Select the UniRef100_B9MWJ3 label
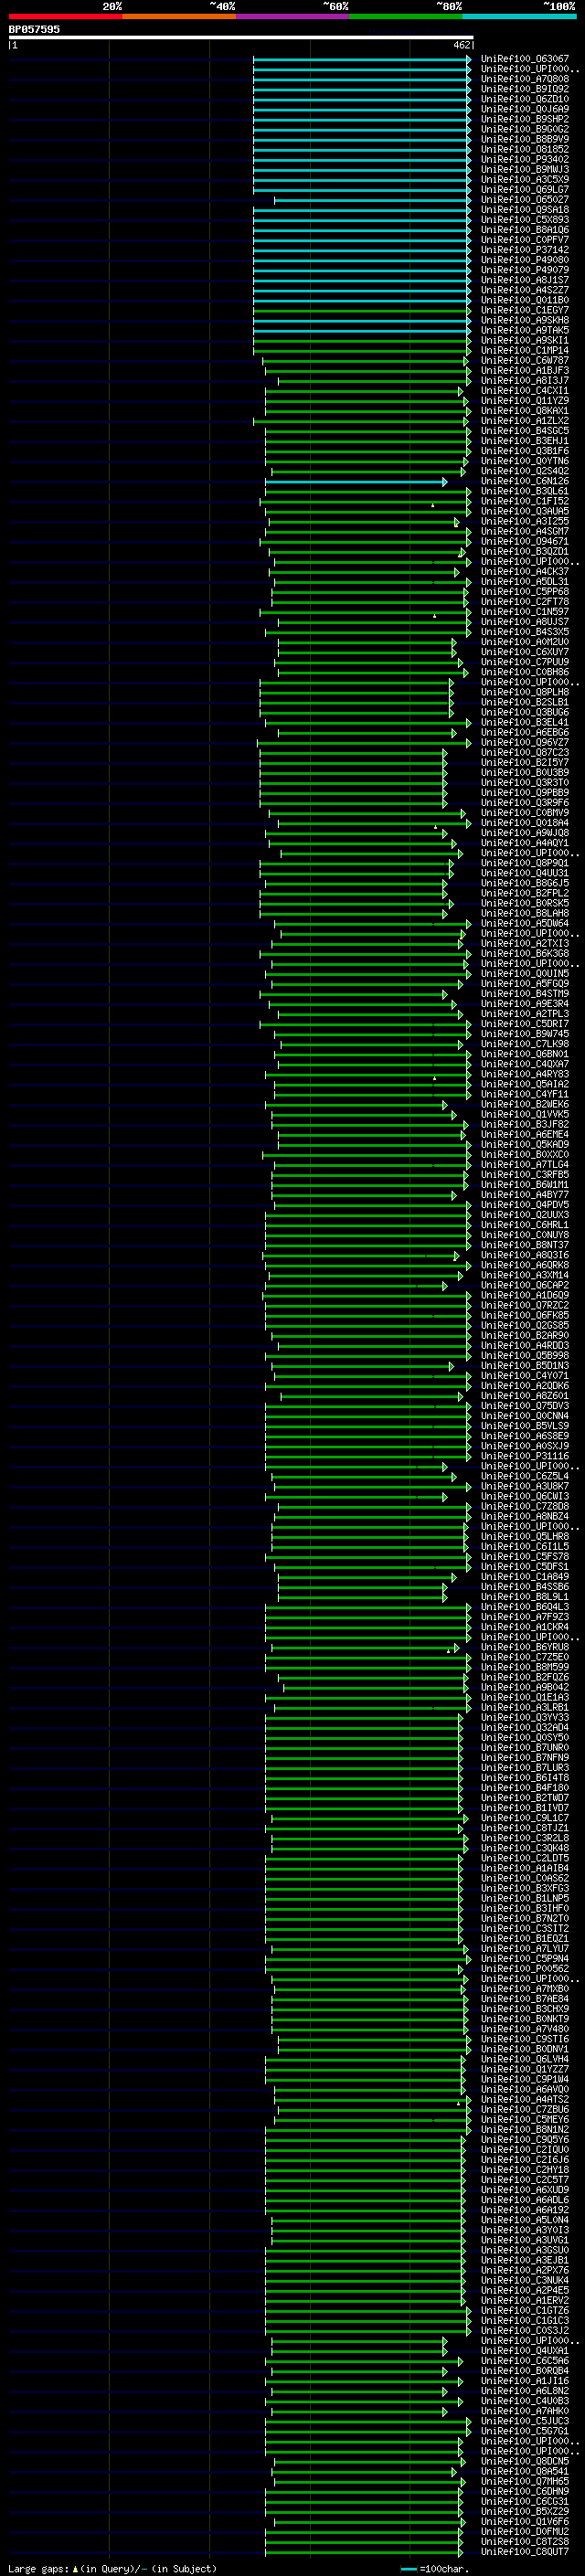The image size is (585, 2576). [524, 169]
